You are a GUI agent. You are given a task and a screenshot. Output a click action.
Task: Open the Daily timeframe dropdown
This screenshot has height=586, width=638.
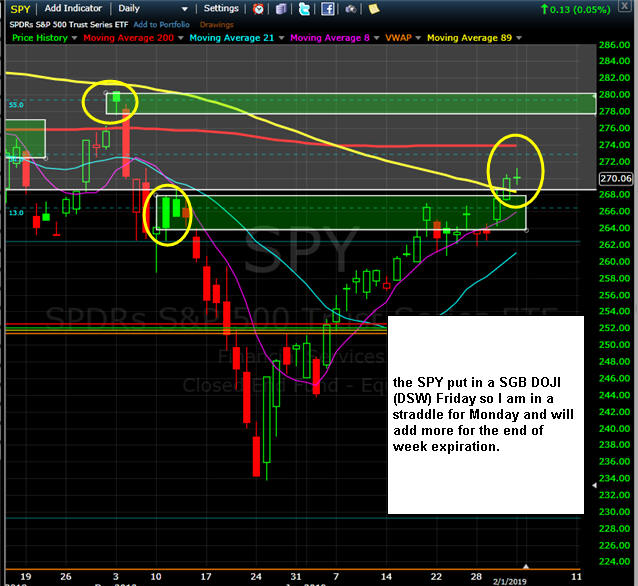pyautogui.click(x=153, y=9)
